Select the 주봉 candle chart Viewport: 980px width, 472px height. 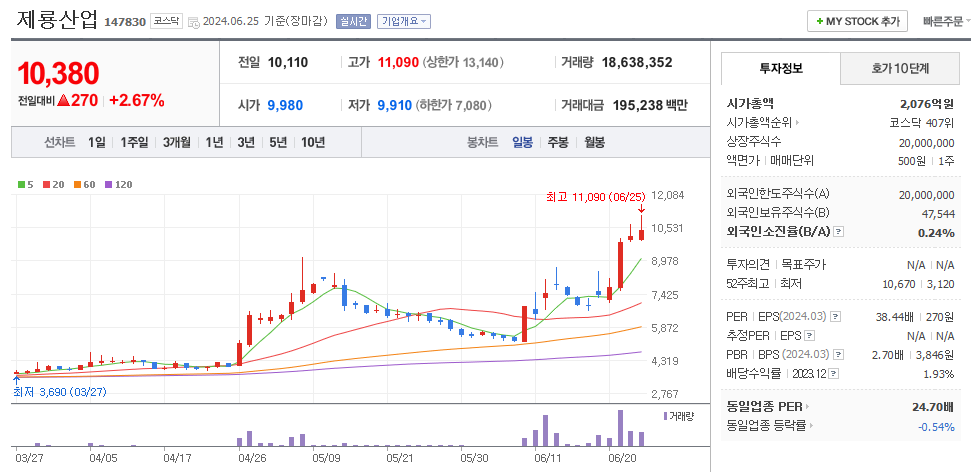(558, 142)
